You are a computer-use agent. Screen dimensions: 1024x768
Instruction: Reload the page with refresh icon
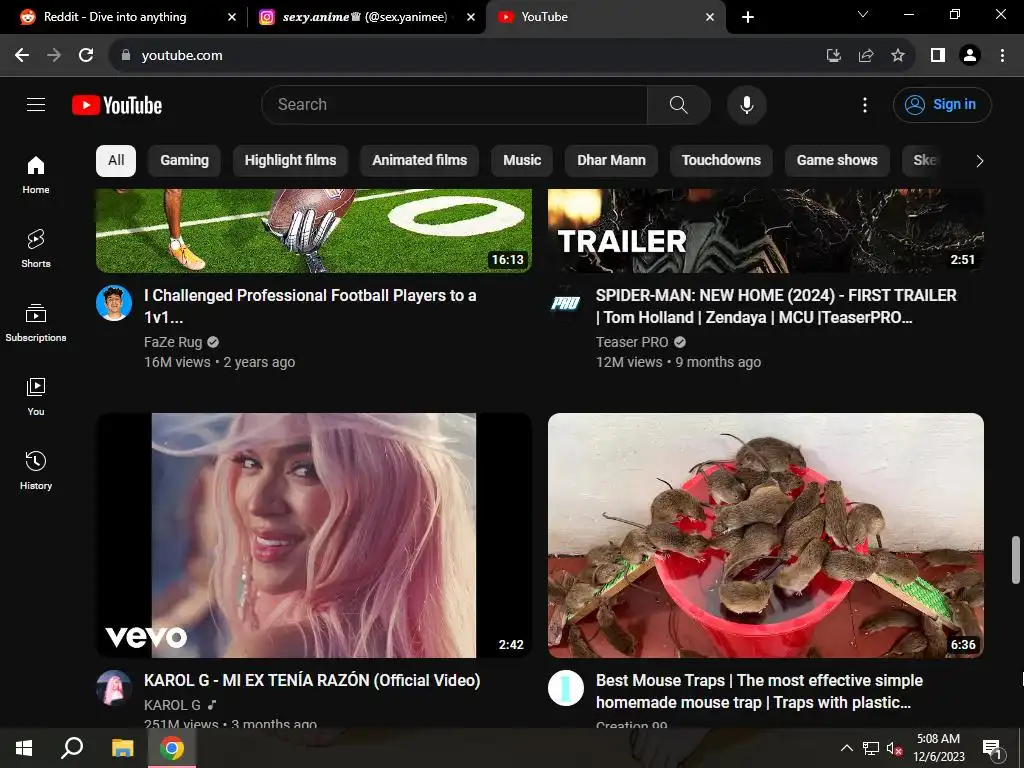tap(86, 56)
